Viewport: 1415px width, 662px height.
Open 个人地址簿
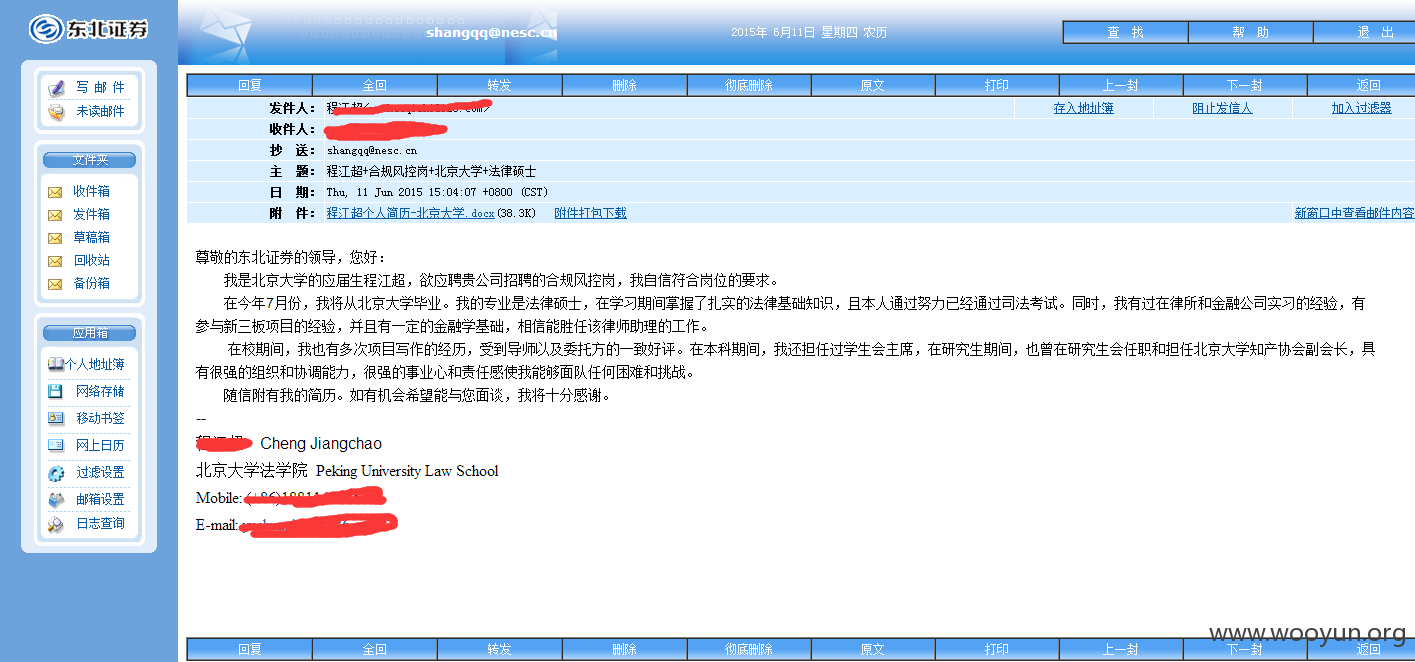coord(95,365)
